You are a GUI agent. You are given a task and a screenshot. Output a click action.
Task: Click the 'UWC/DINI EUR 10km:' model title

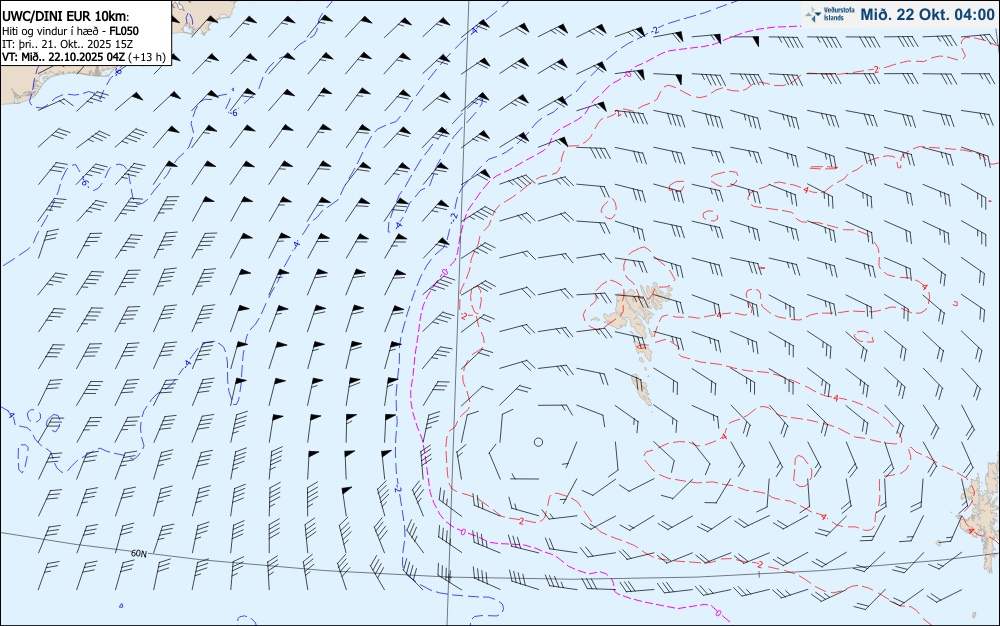coord(66,17)
